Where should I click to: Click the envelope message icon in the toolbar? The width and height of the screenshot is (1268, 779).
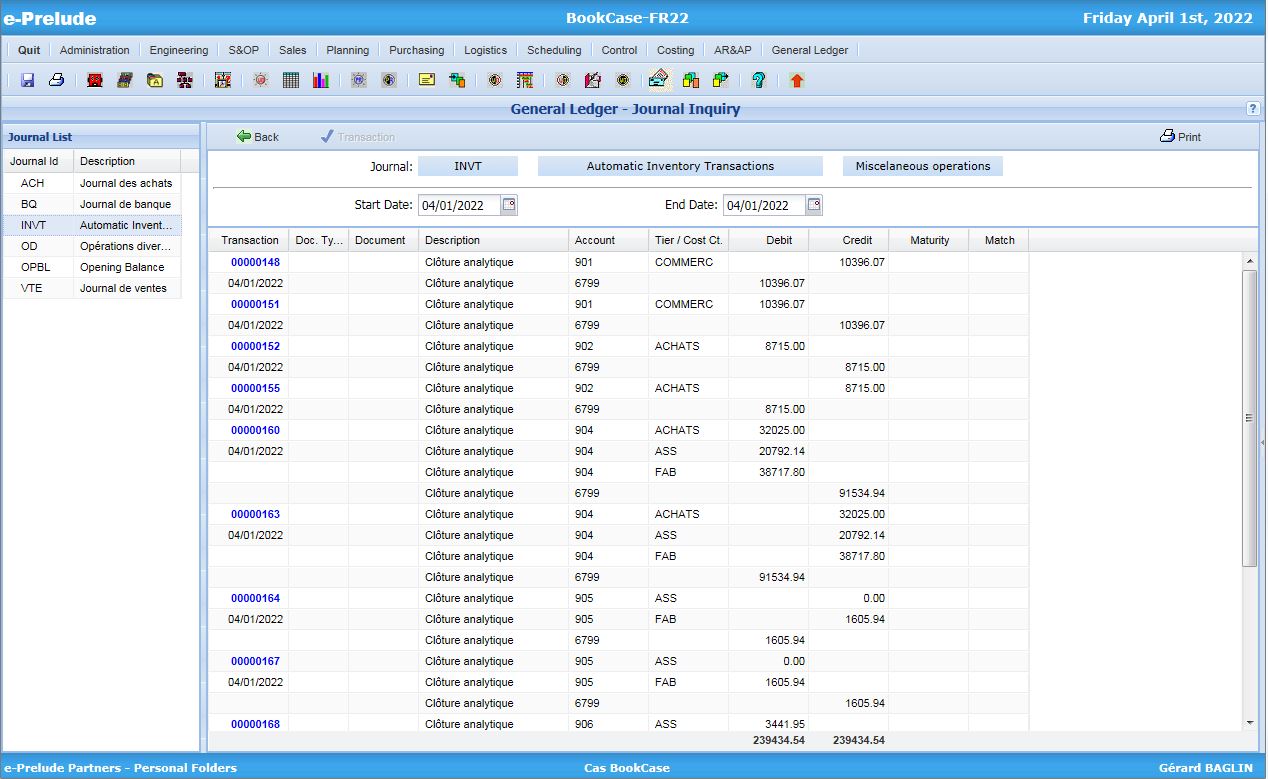[427, 79]
